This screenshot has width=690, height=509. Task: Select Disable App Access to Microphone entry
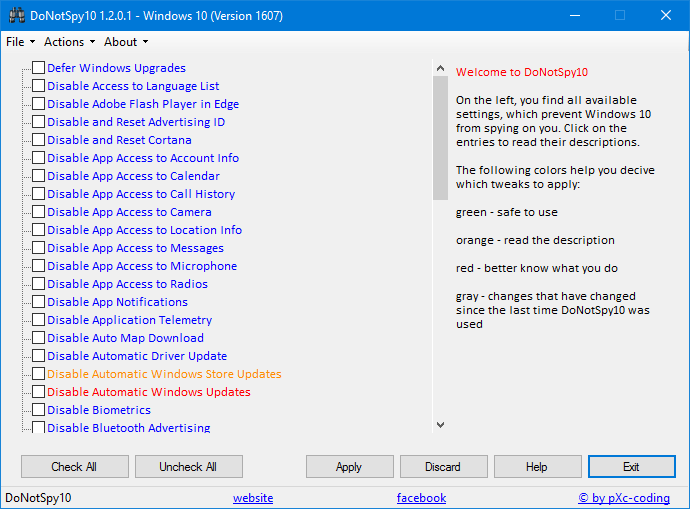[142, 267]
